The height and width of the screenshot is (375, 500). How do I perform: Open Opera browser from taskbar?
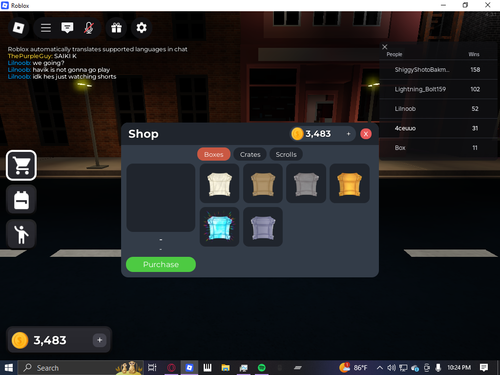pyautogui.click(x=171, y=368)
